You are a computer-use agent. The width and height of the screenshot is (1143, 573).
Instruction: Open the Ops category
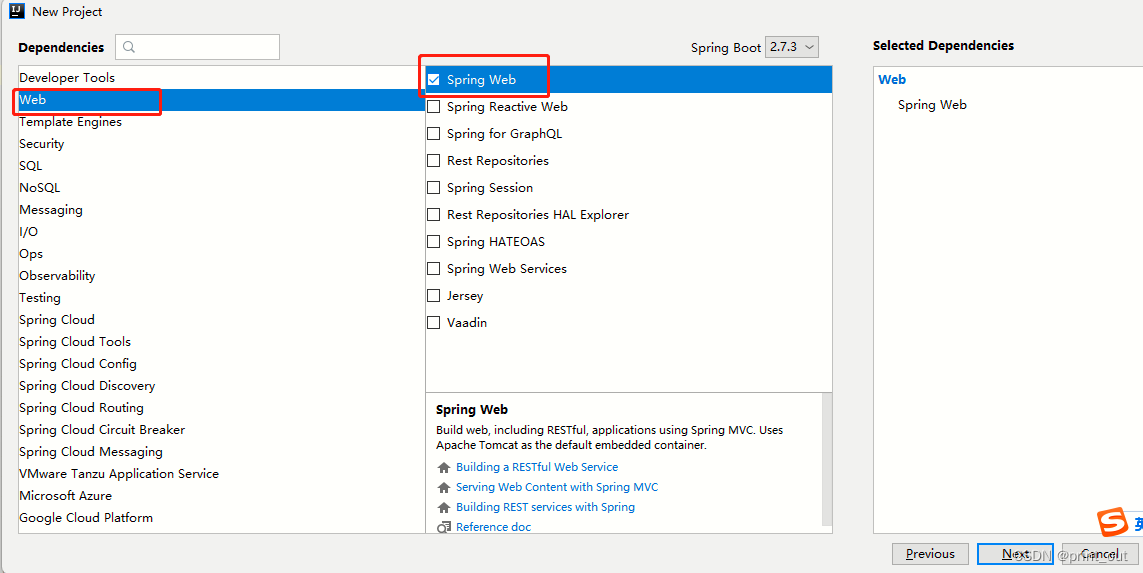222,254
